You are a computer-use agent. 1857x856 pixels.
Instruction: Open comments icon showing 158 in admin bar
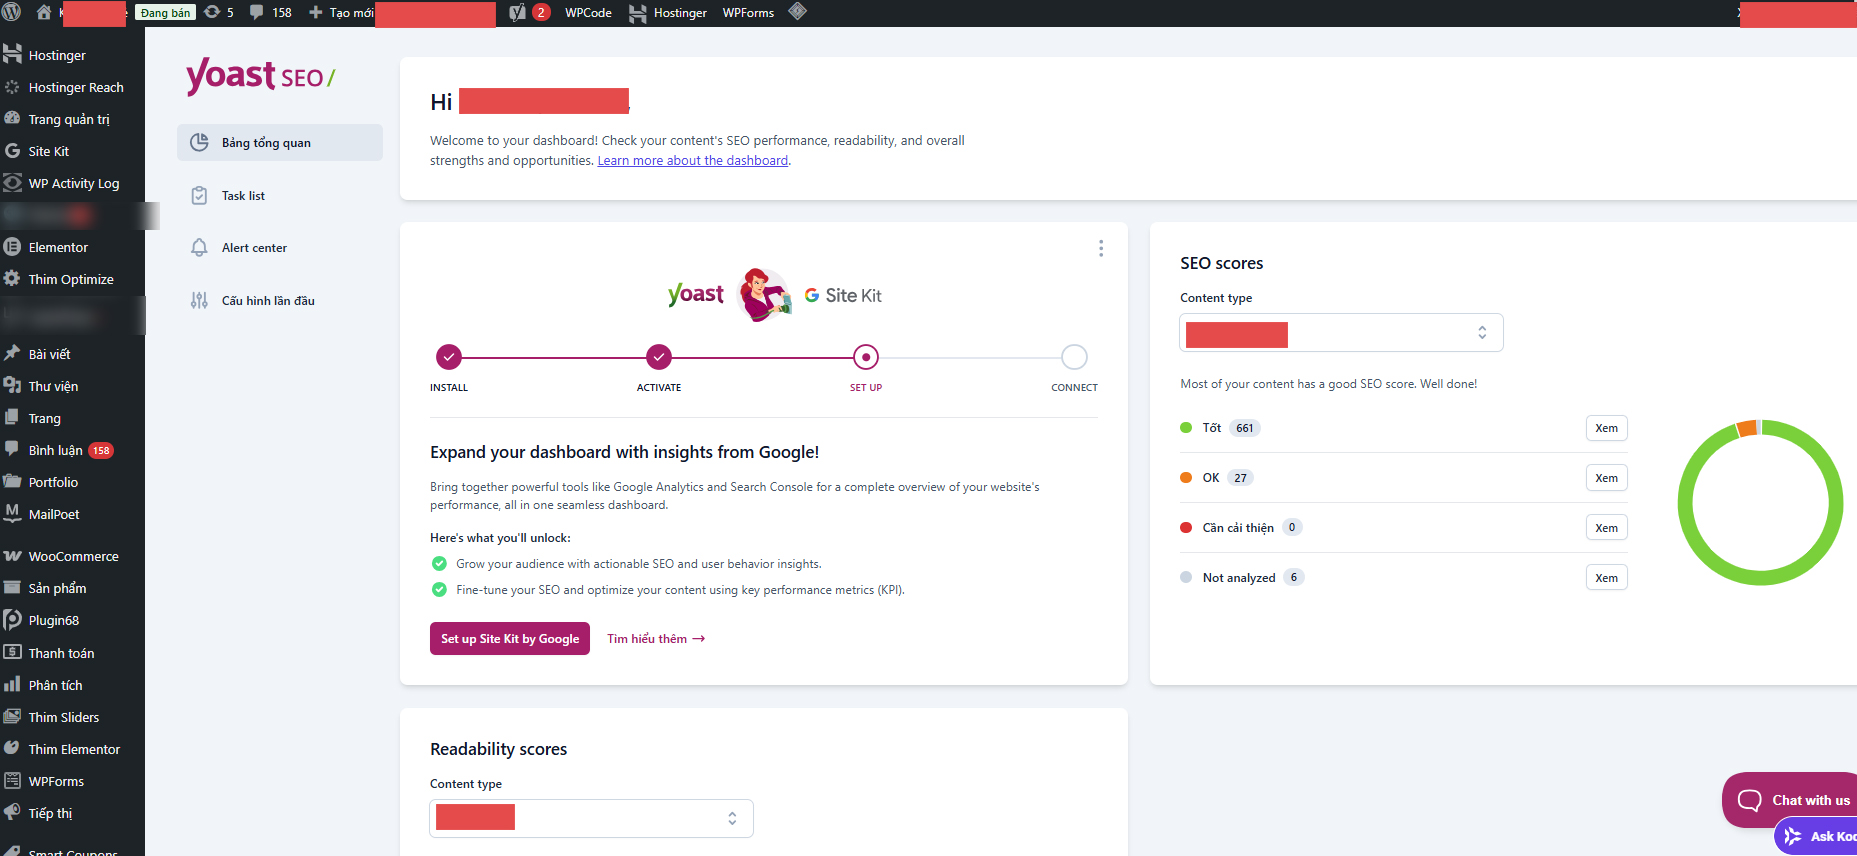[x=271, y=12]
